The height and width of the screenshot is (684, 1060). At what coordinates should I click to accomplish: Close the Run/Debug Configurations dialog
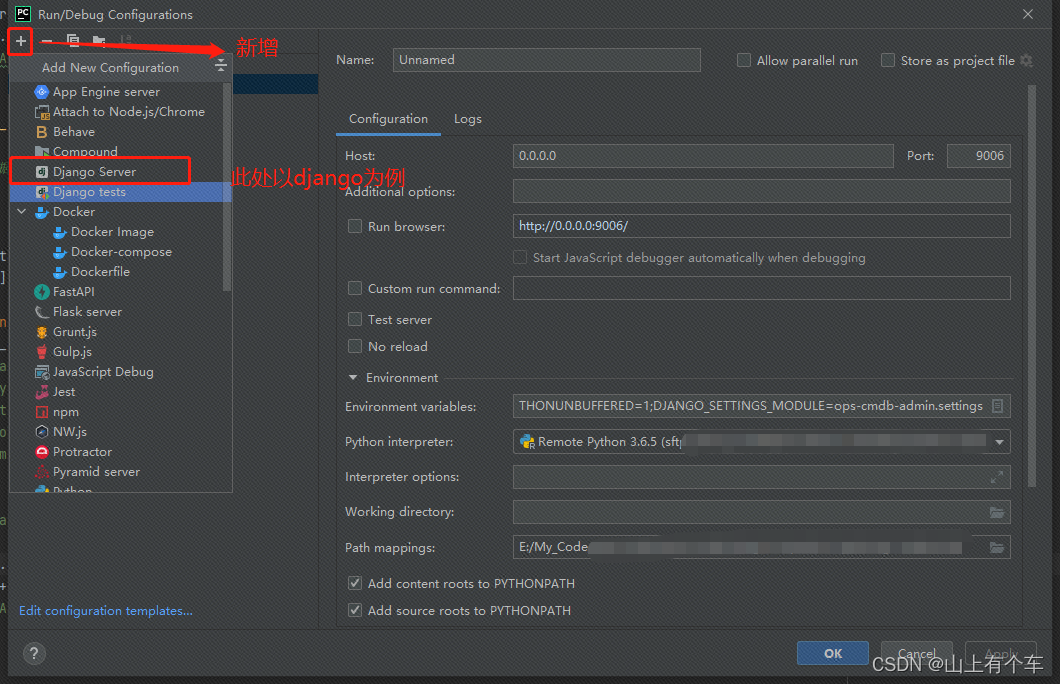[x=1028, y=14]
